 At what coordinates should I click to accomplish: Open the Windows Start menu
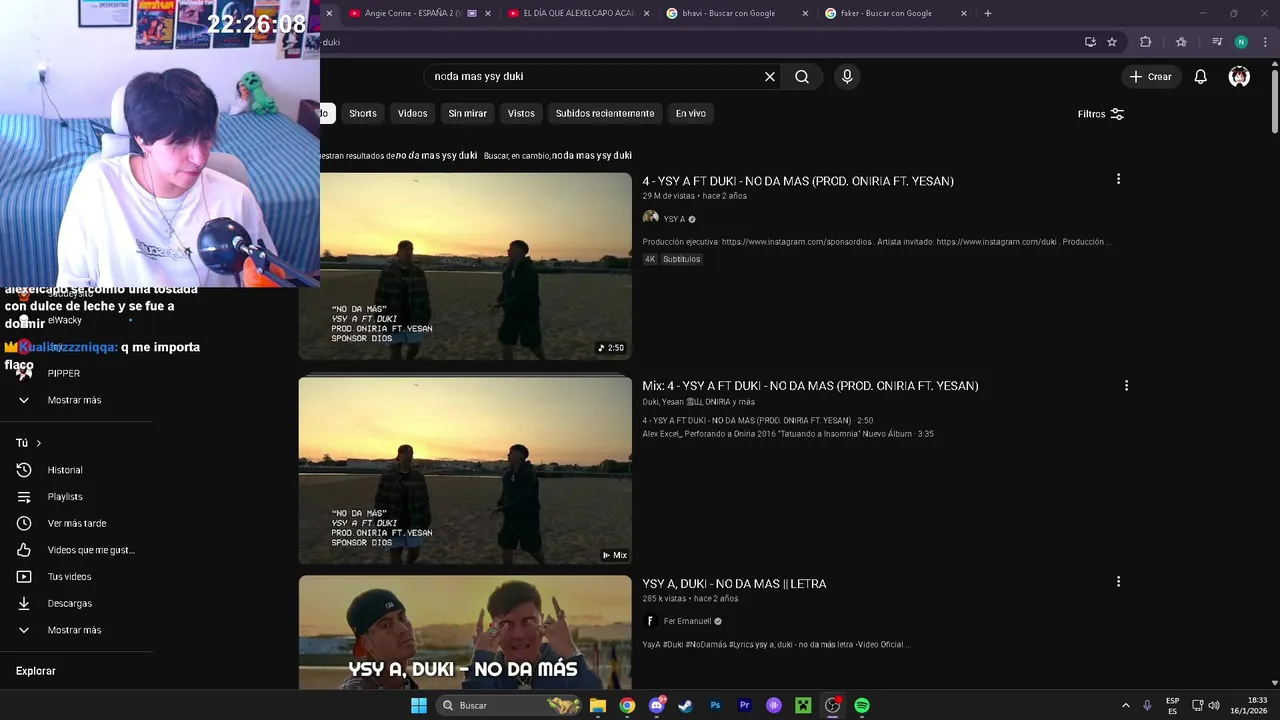[x=419, y=705]
